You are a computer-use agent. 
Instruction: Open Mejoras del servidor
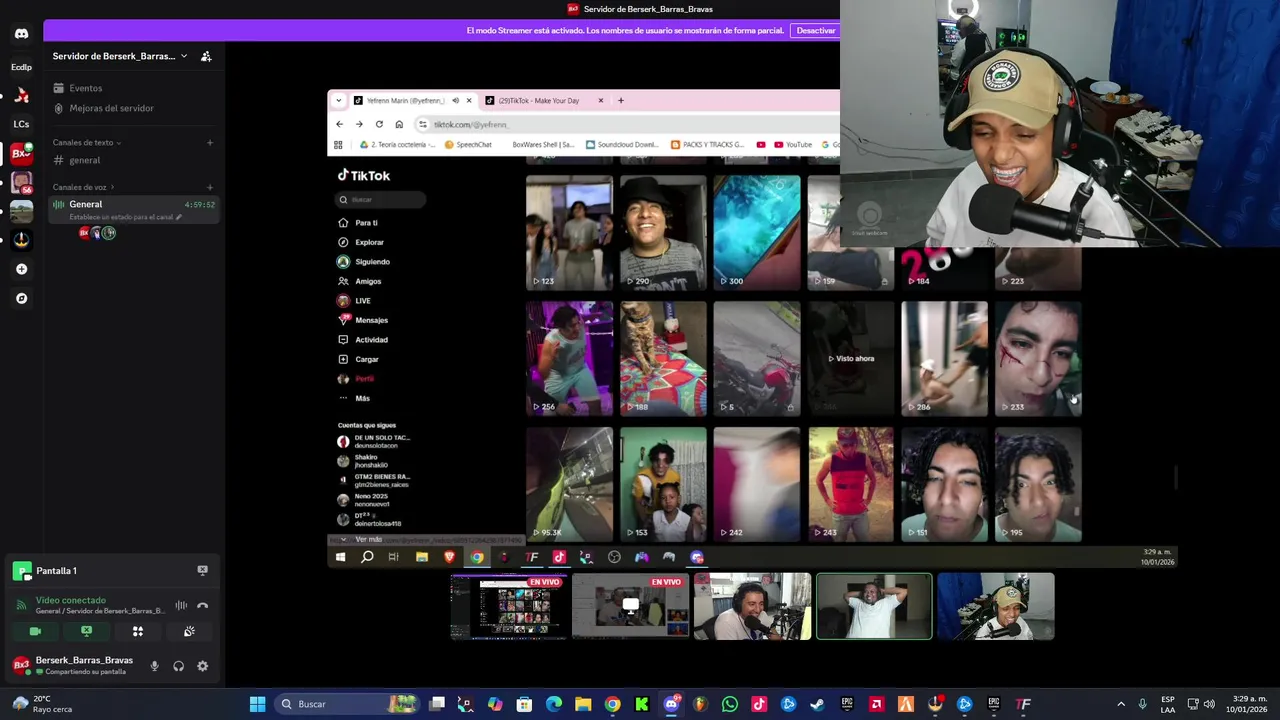103,108
